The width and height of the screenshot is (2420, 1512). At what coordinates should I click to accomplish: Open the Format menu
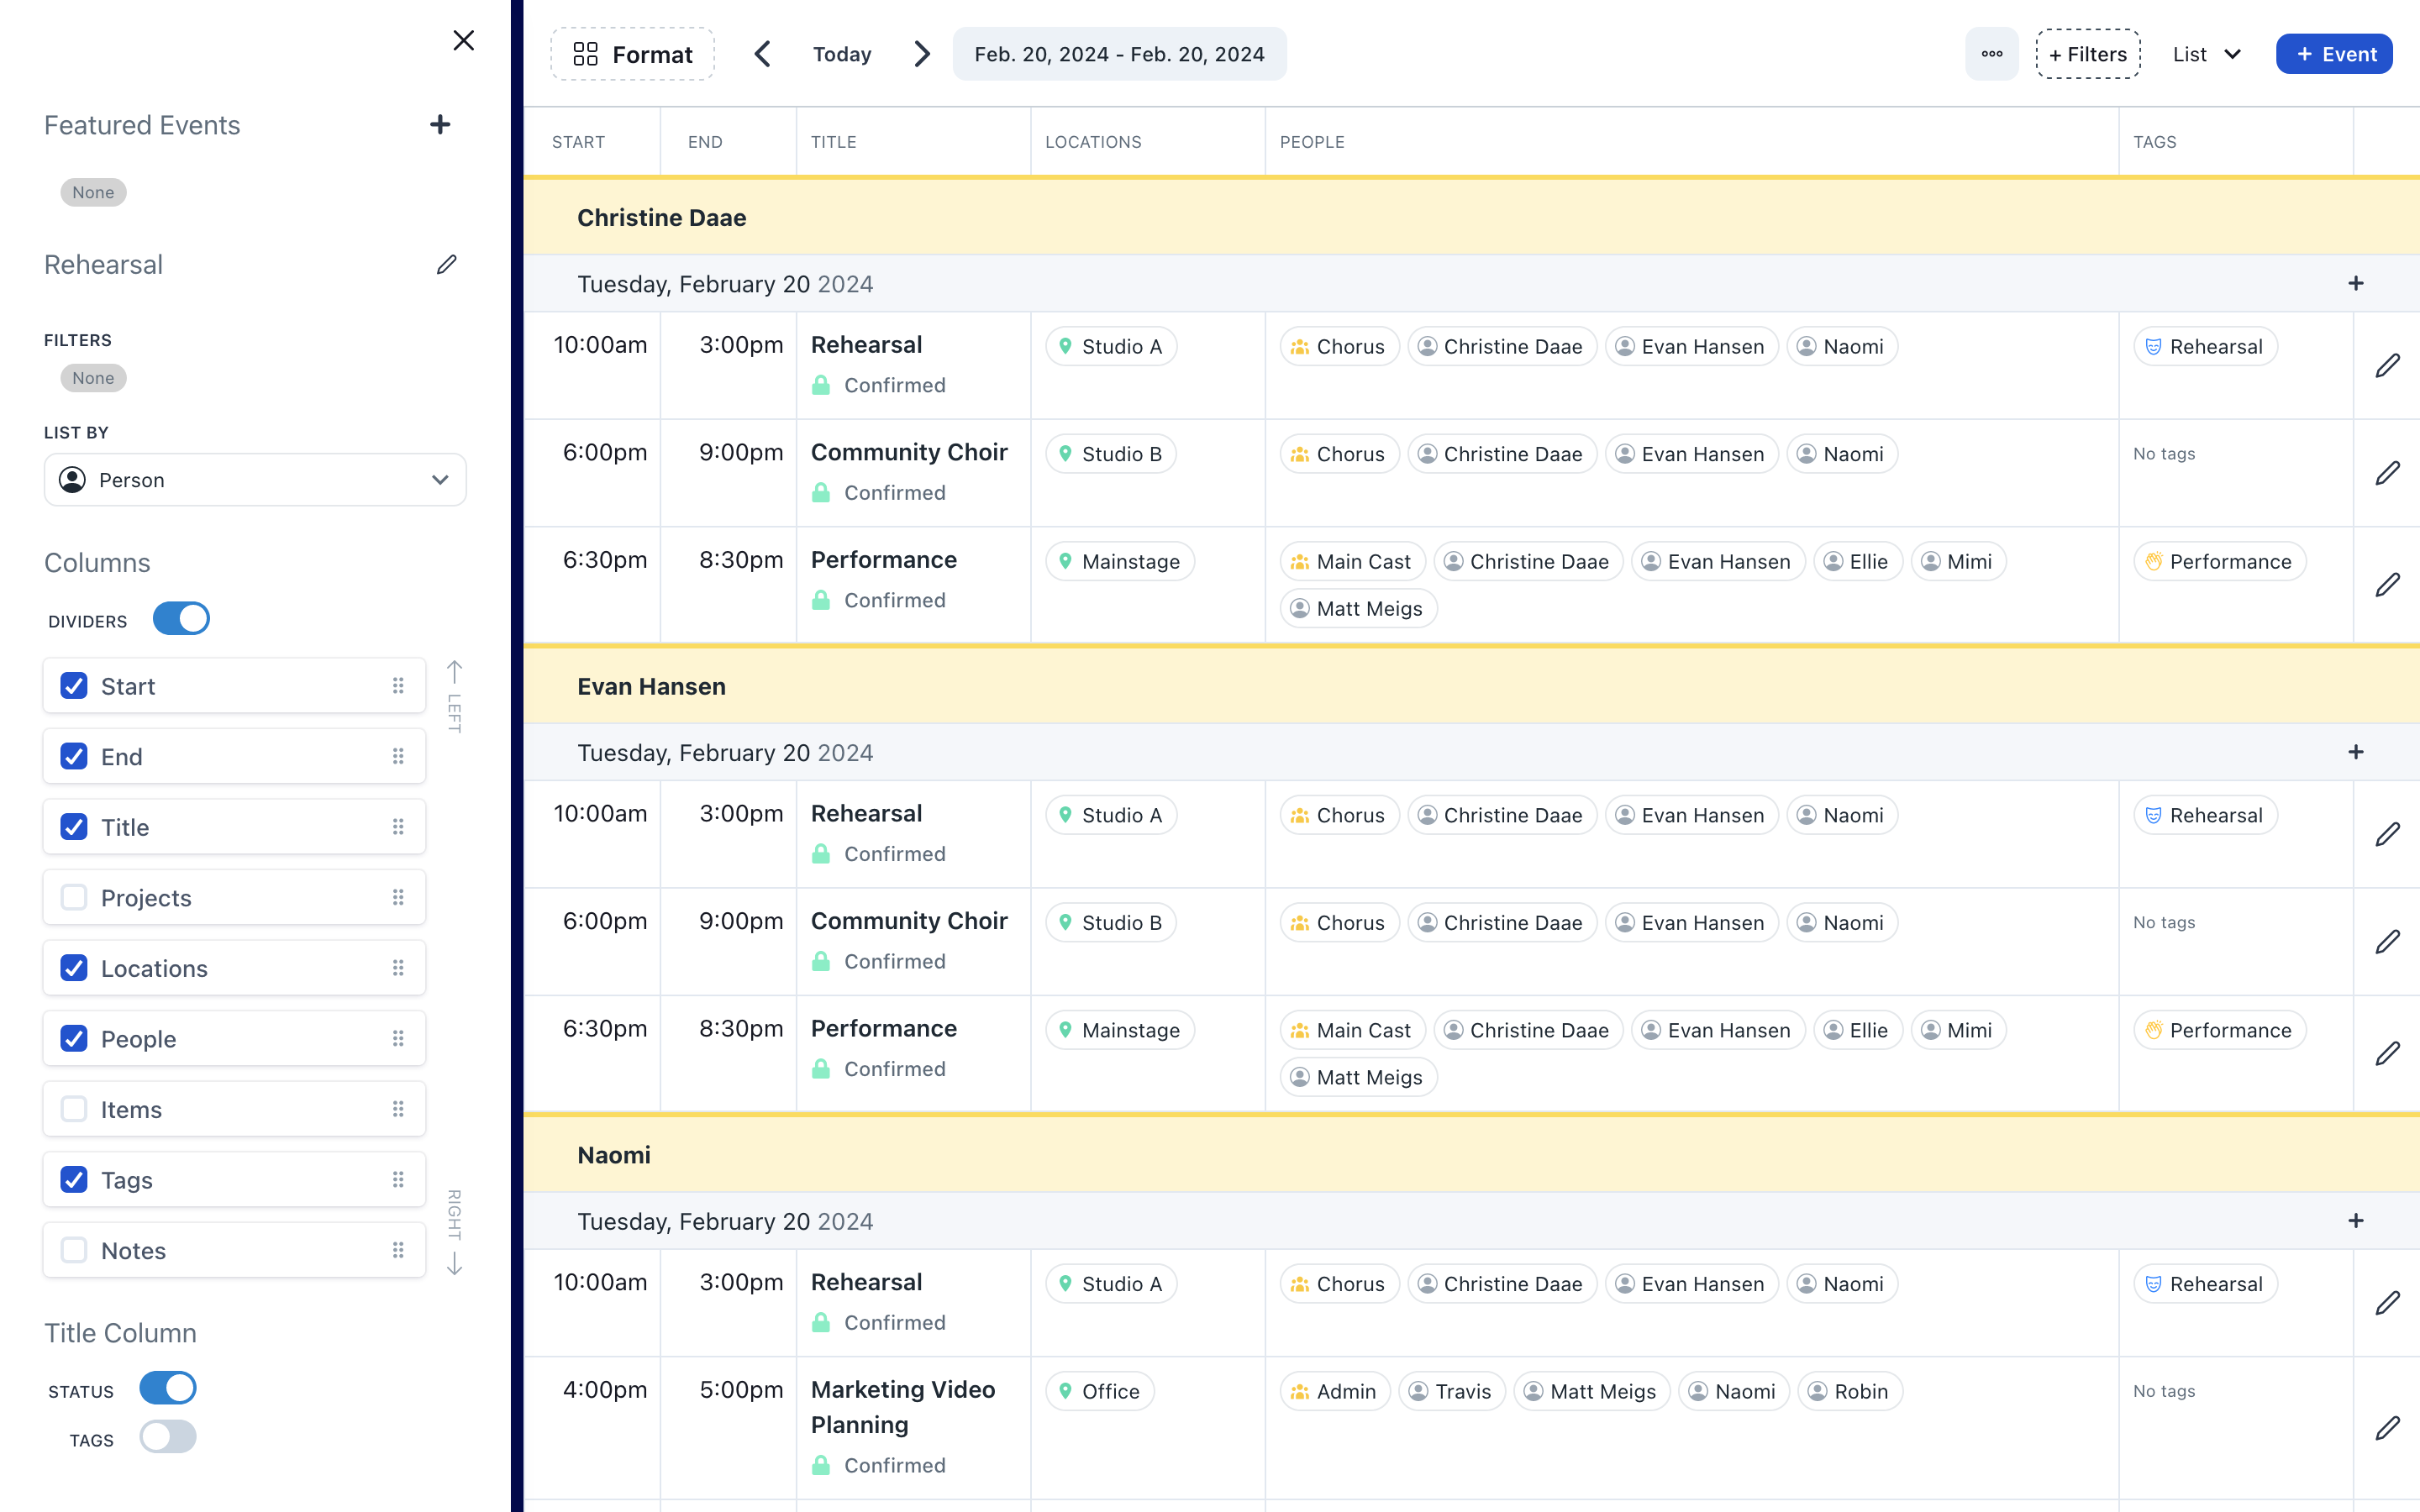point(633,54)
